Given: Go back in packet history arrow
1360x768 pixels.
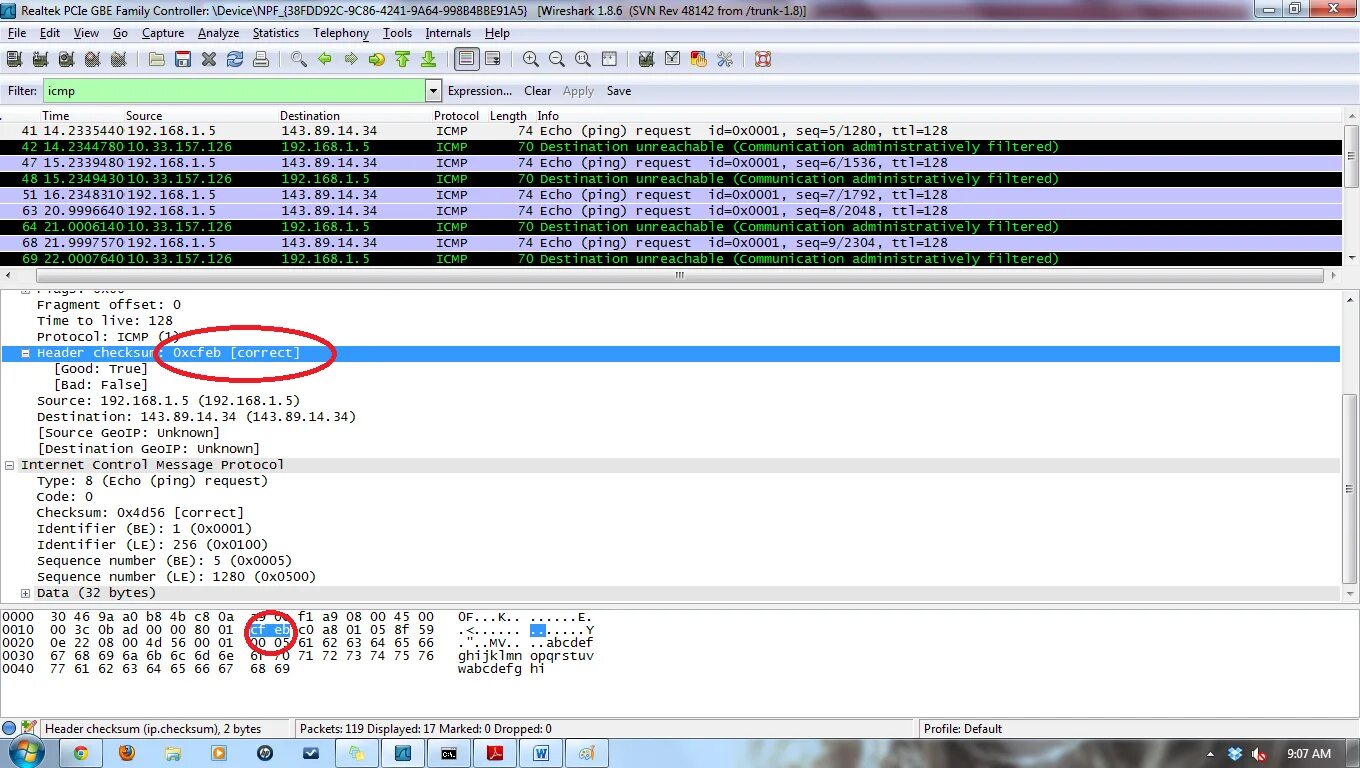Looking at the screenshot, I should click(x=325, y=59).
